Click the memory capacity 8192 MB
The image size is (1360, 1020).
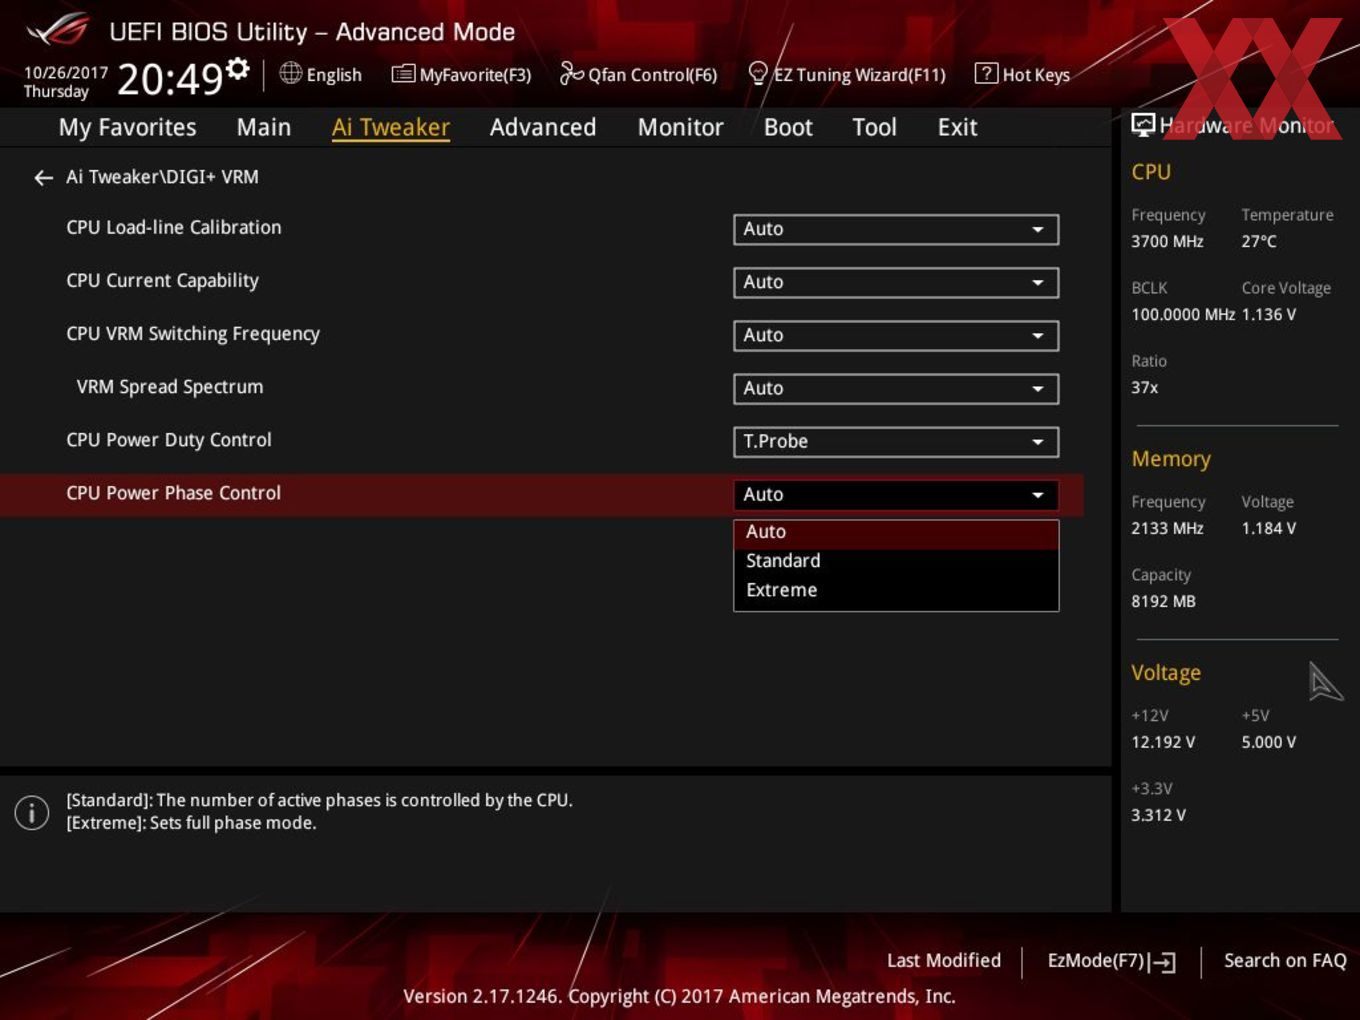tap(1163, 602)
